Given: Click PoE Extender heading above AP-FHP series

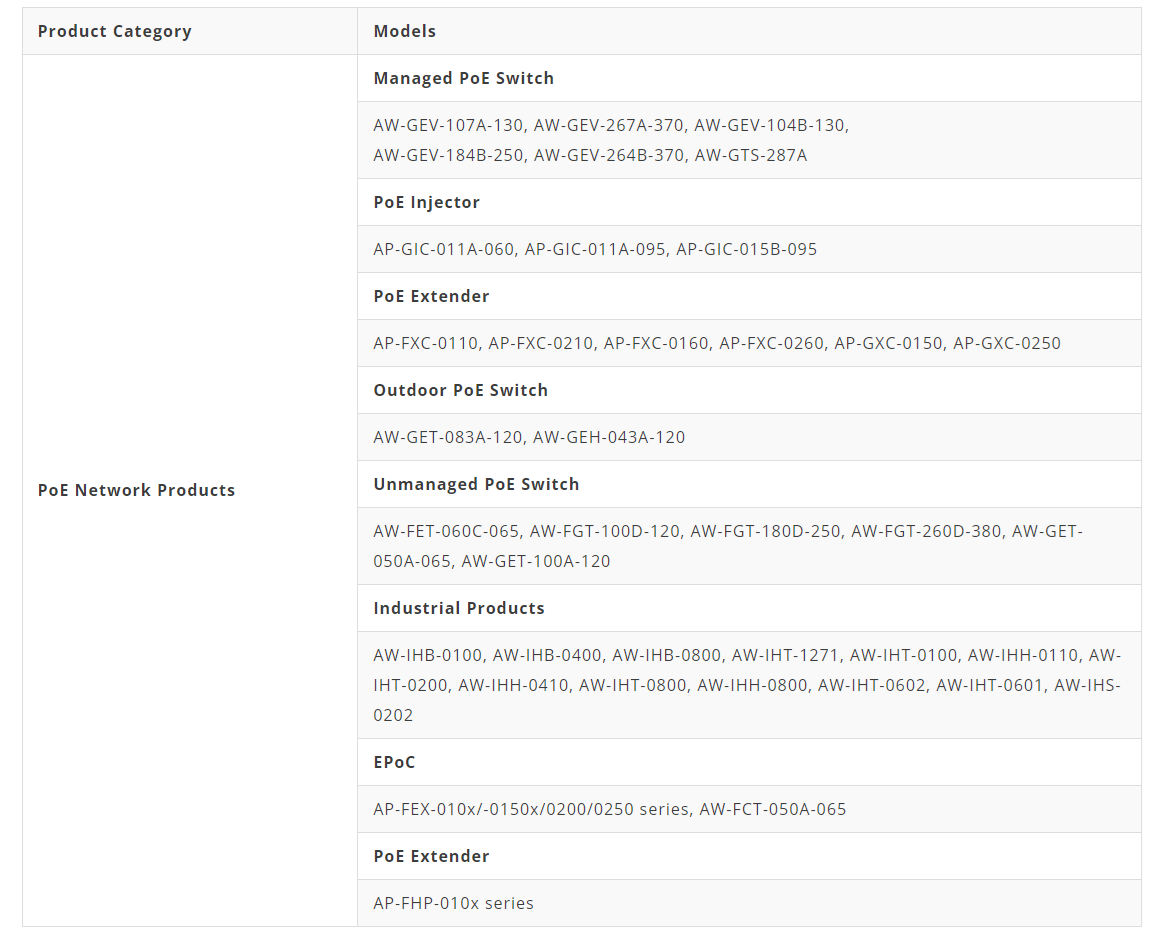Looking at the screenshot, I should click(431, 856).
